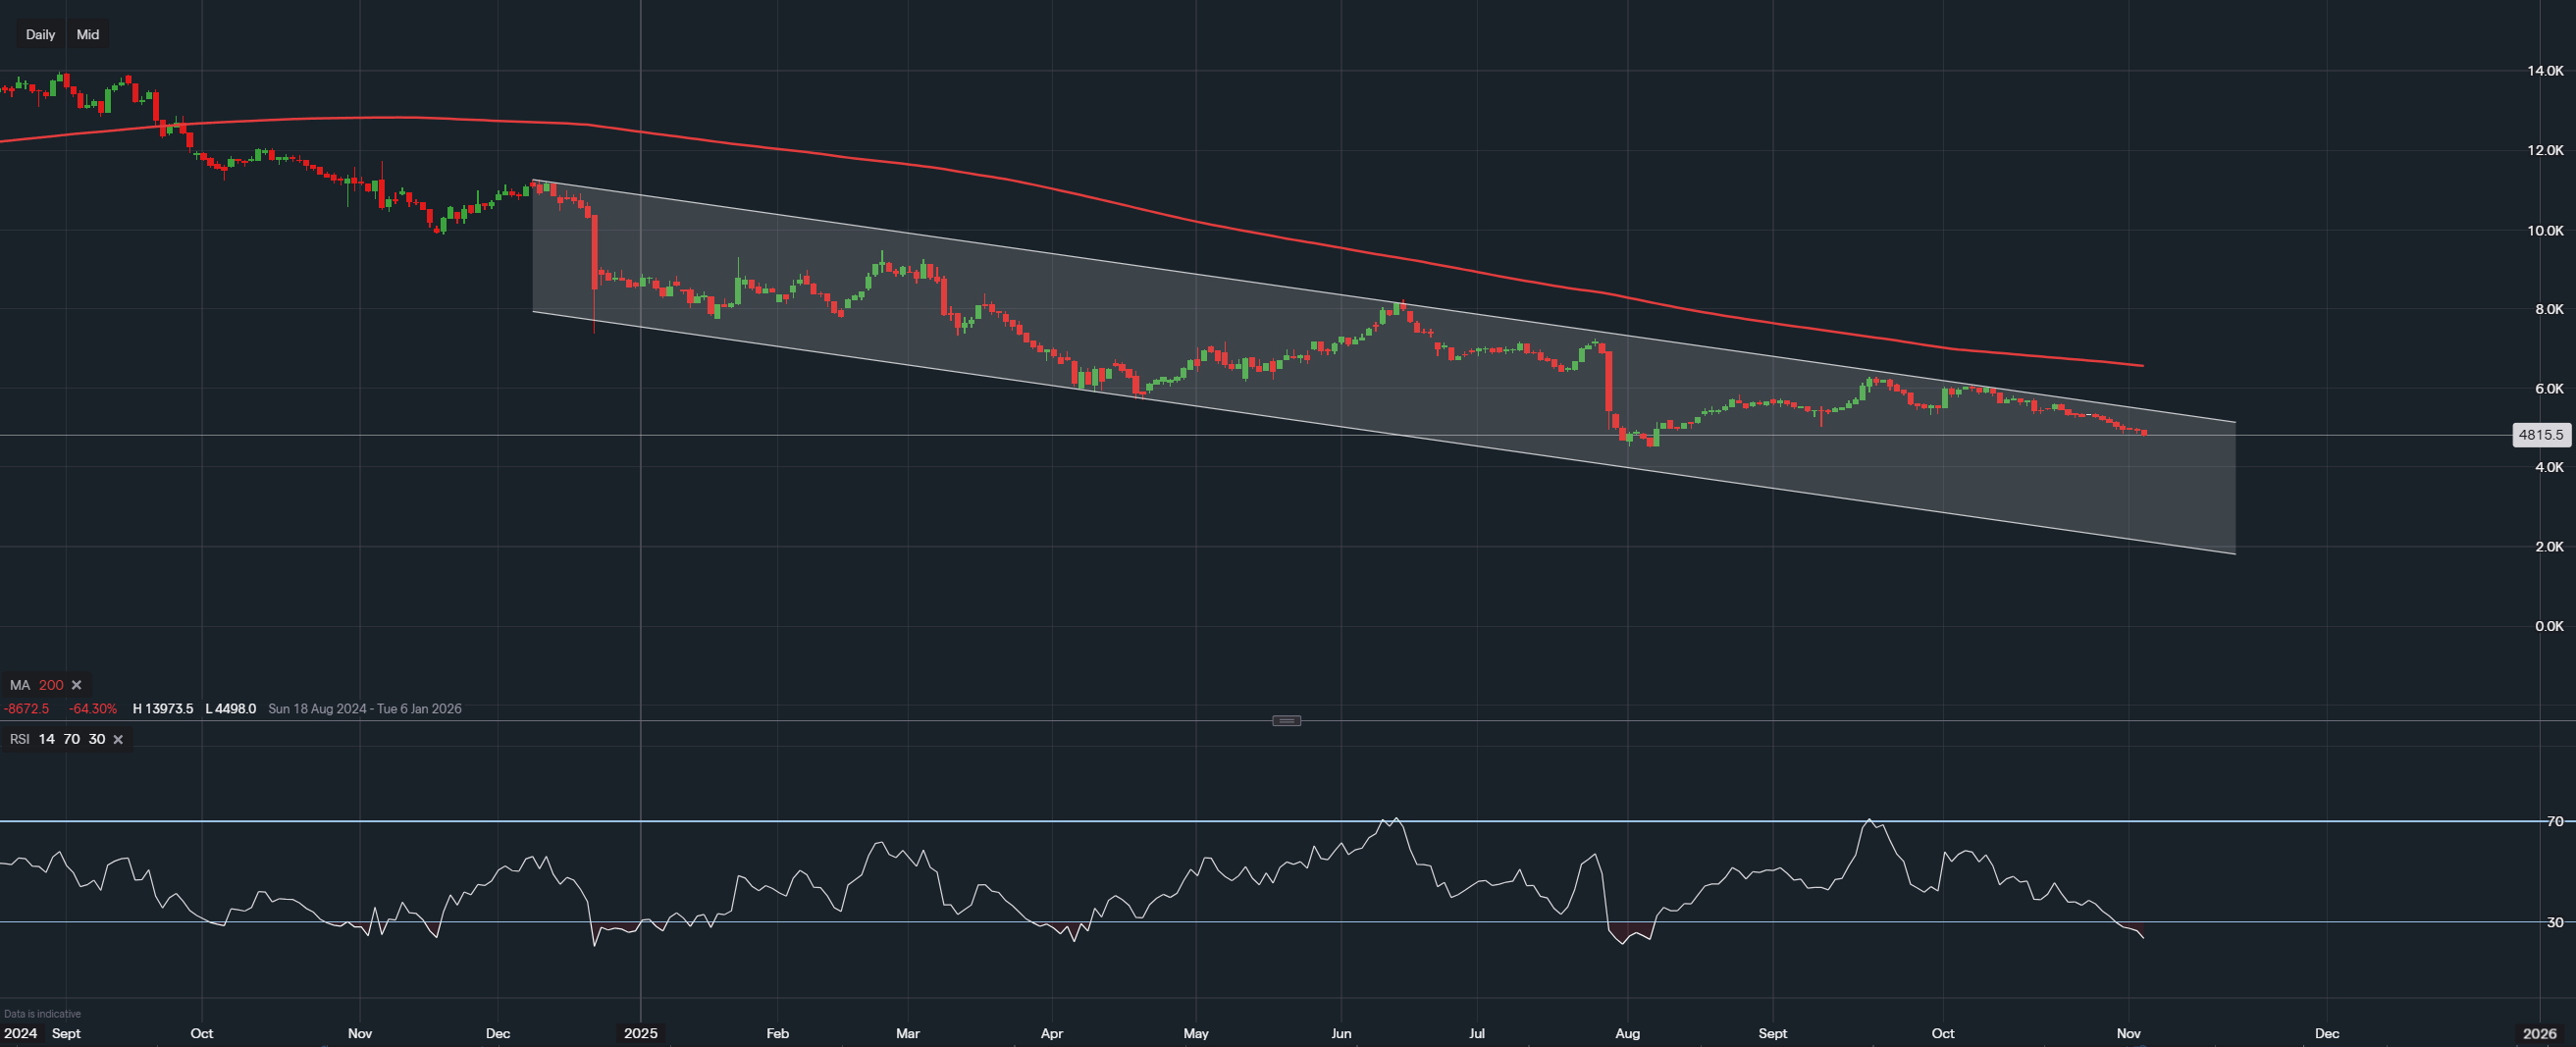
Task: Open the Daily timeframe selector
Action: point(40,35)
